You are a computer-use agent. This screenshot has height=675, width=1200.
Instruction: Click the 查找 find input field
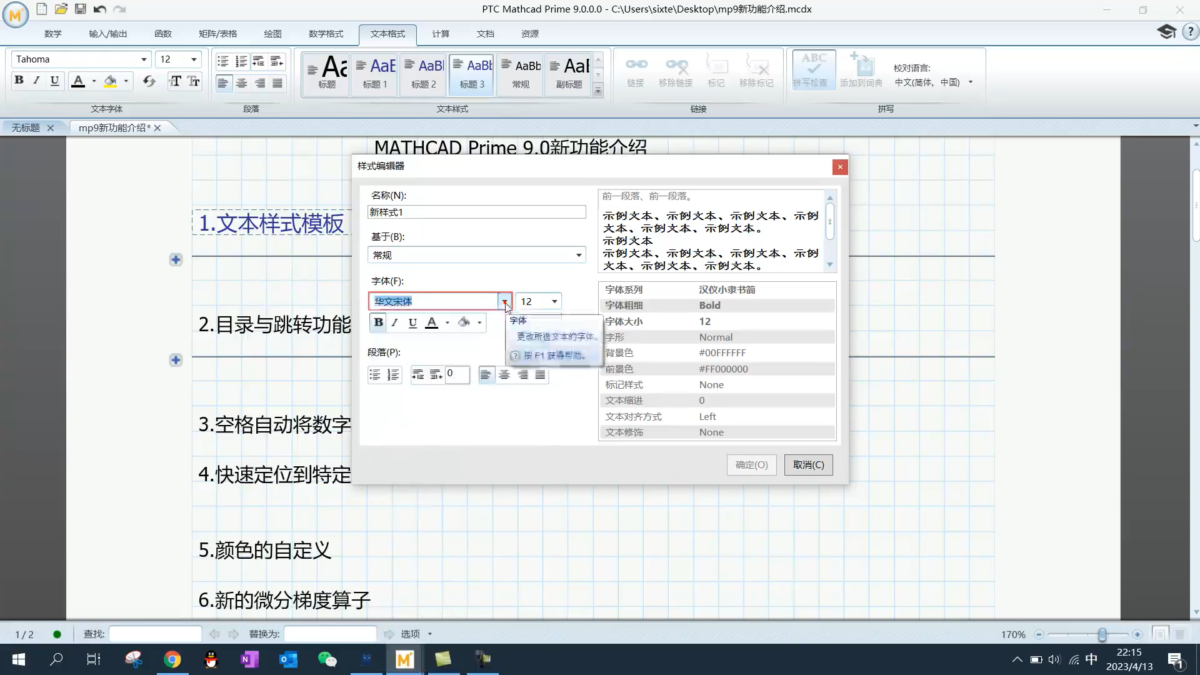[x=155, y=634]
